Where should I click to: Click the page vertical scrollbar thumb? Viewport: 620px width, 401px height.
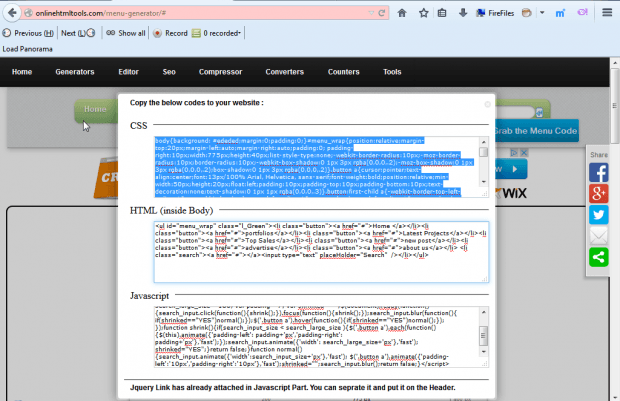point(614,106)
